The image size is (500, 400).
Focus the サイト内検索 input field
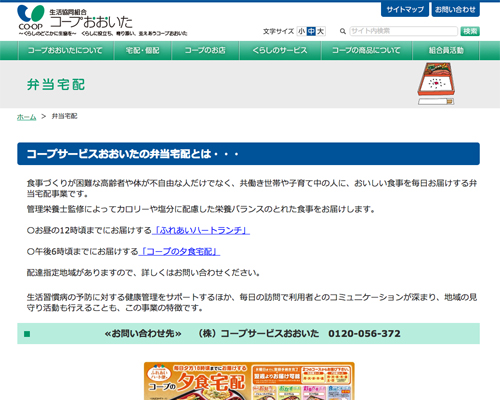(403, 31)
